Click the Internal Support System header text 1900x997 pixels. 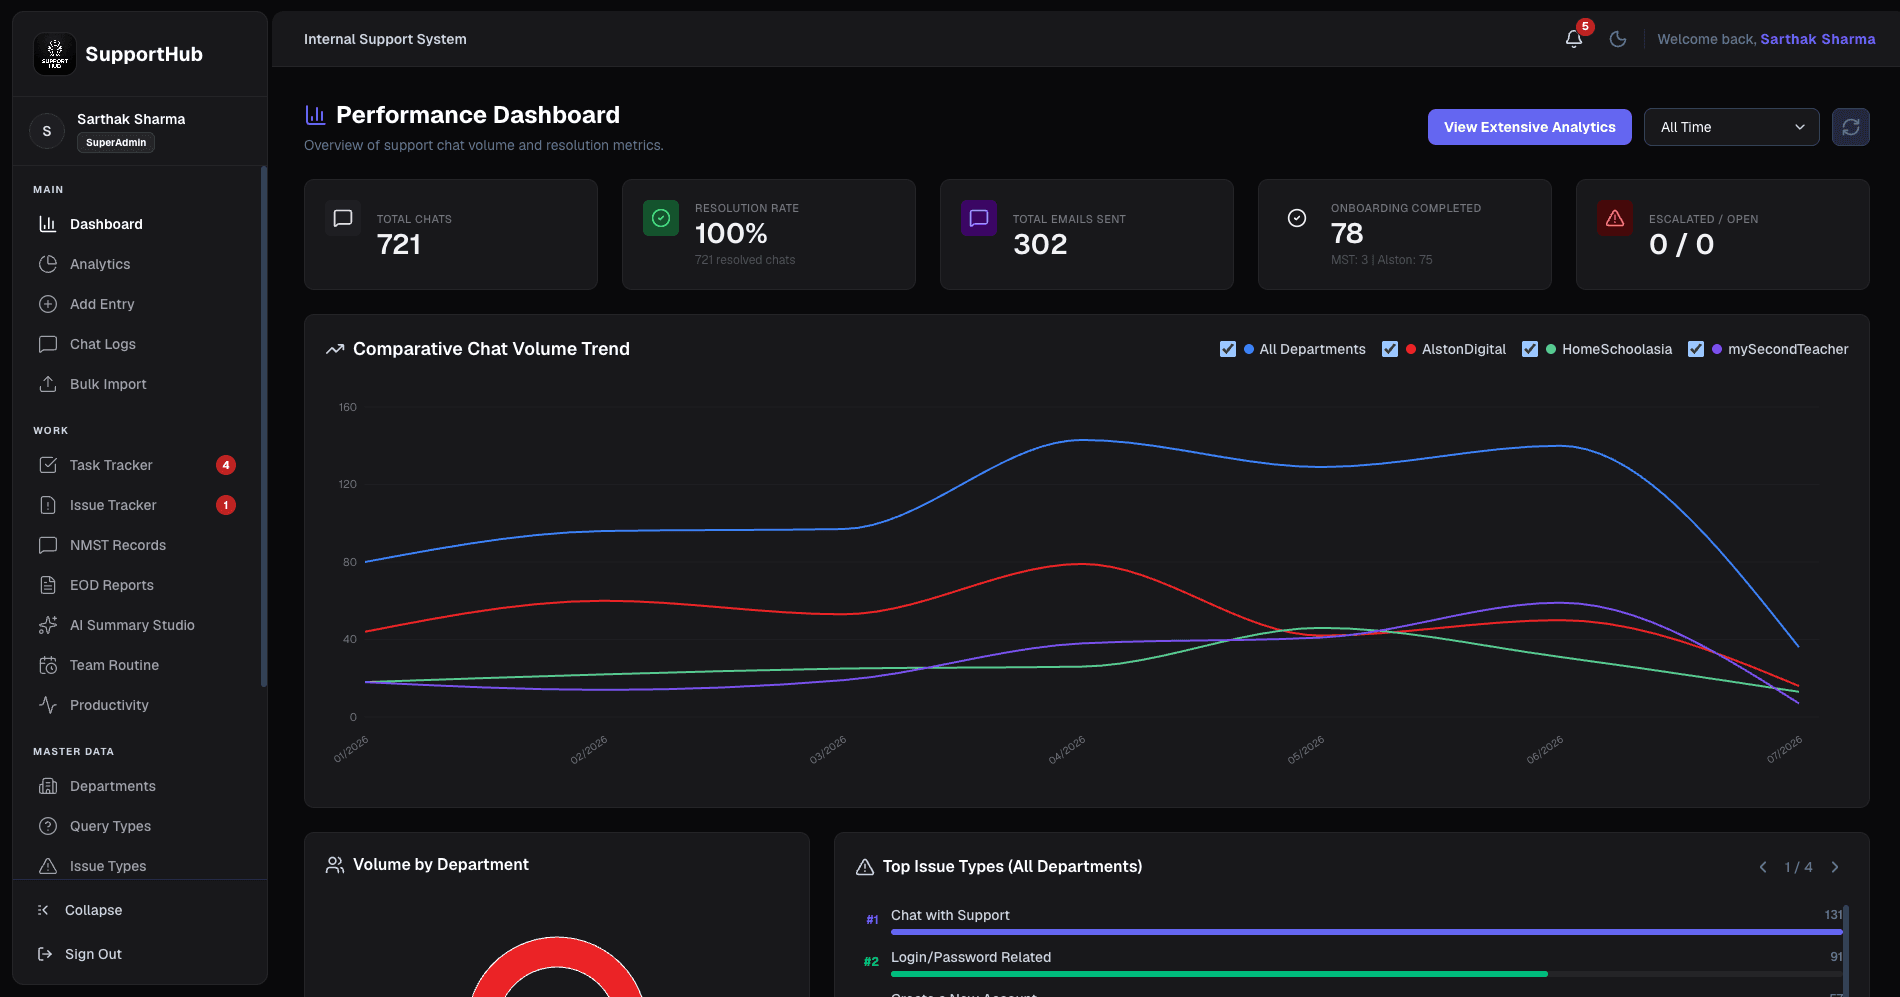[385, 39]
